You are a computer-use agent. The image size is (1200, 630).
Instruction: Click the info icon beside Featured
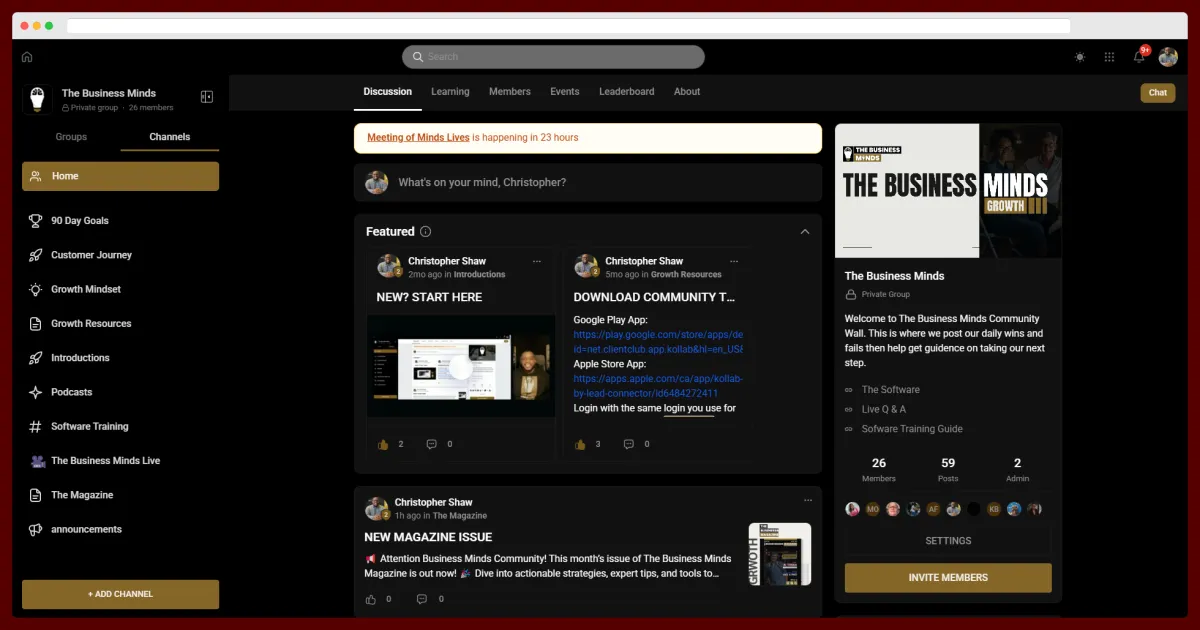pyautogui.click(x=425, y=232)
